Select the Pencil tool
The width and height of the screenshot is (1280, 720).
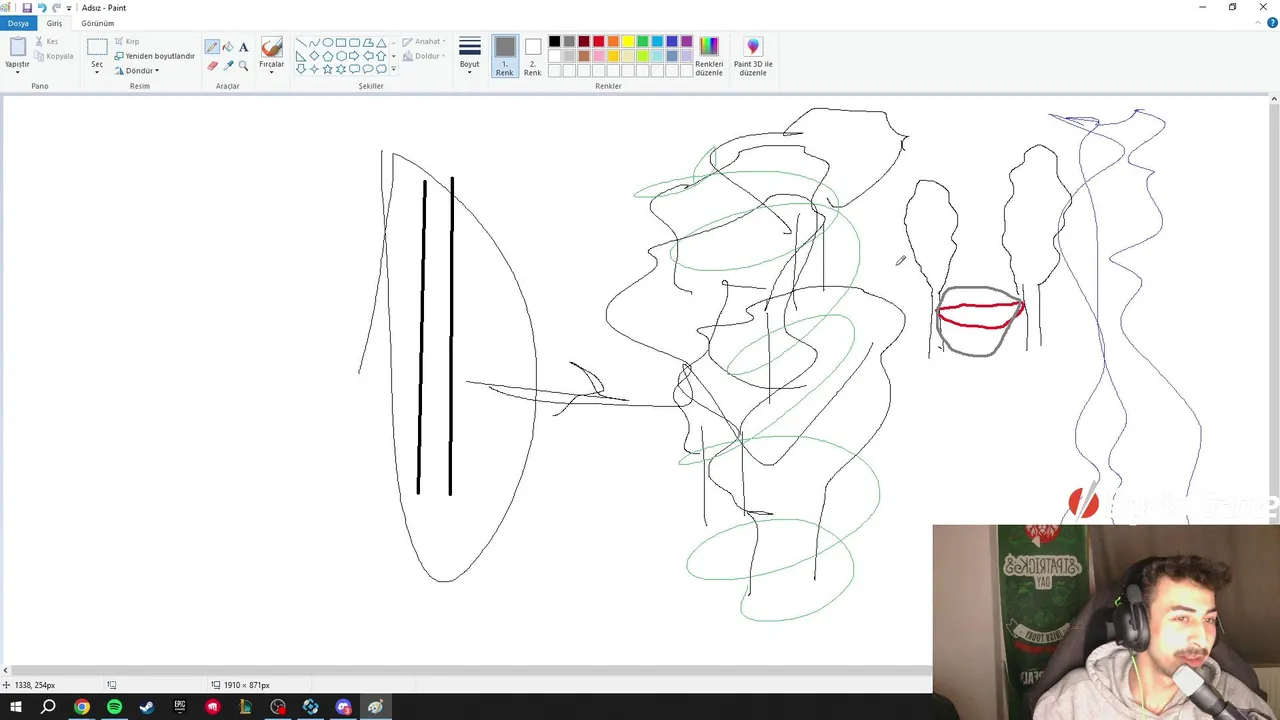(x=212, y=47)
